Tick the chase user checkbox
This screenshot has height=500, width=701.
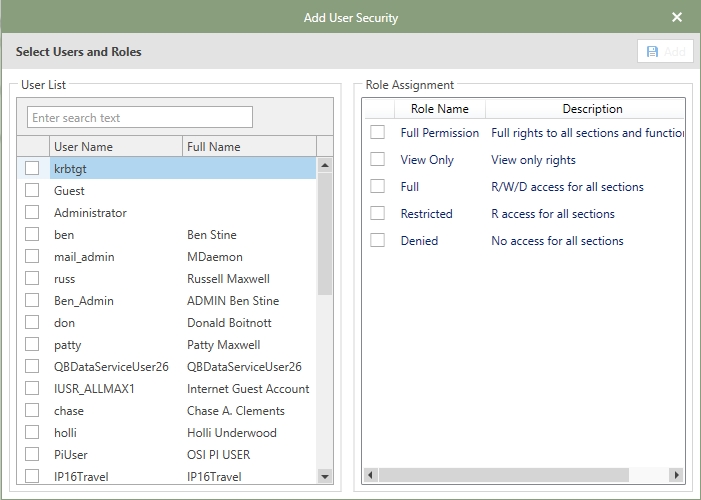(x=32, y=410)
